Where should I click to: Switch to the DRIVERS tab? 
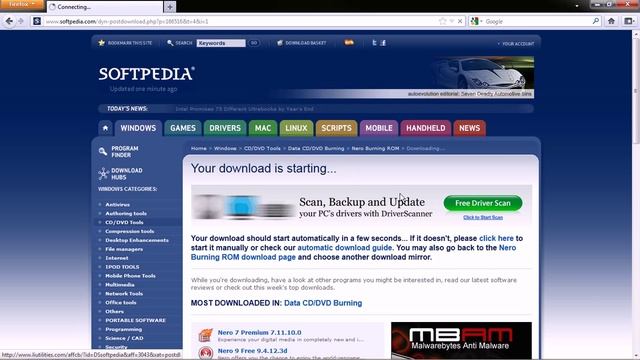[x=225, y=128]
